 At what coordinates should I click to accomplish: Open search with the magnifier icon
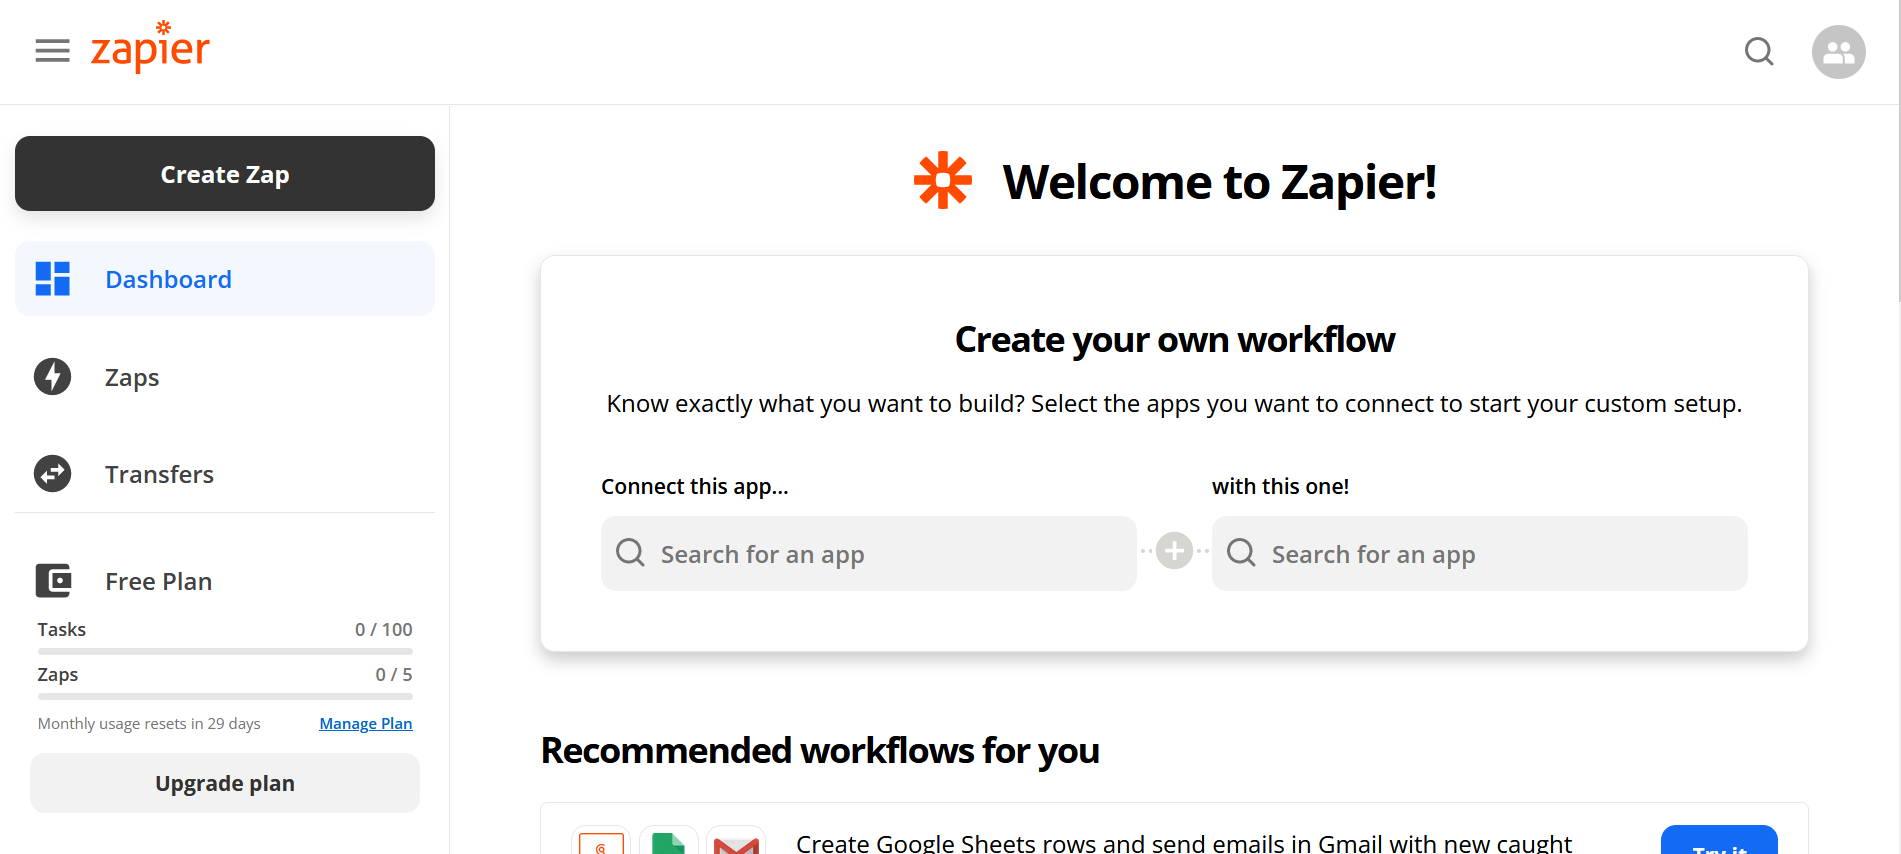1759,51
